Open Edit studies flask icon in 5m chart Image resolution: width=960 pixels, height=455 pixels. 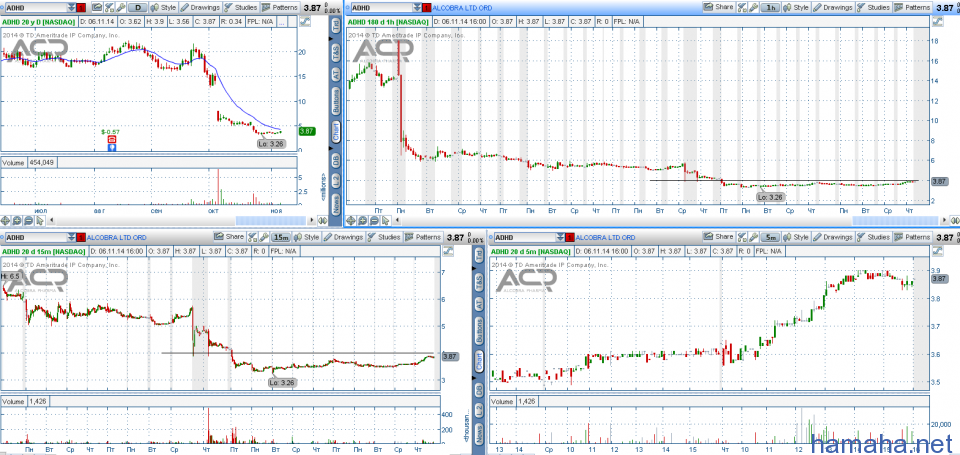741,236
